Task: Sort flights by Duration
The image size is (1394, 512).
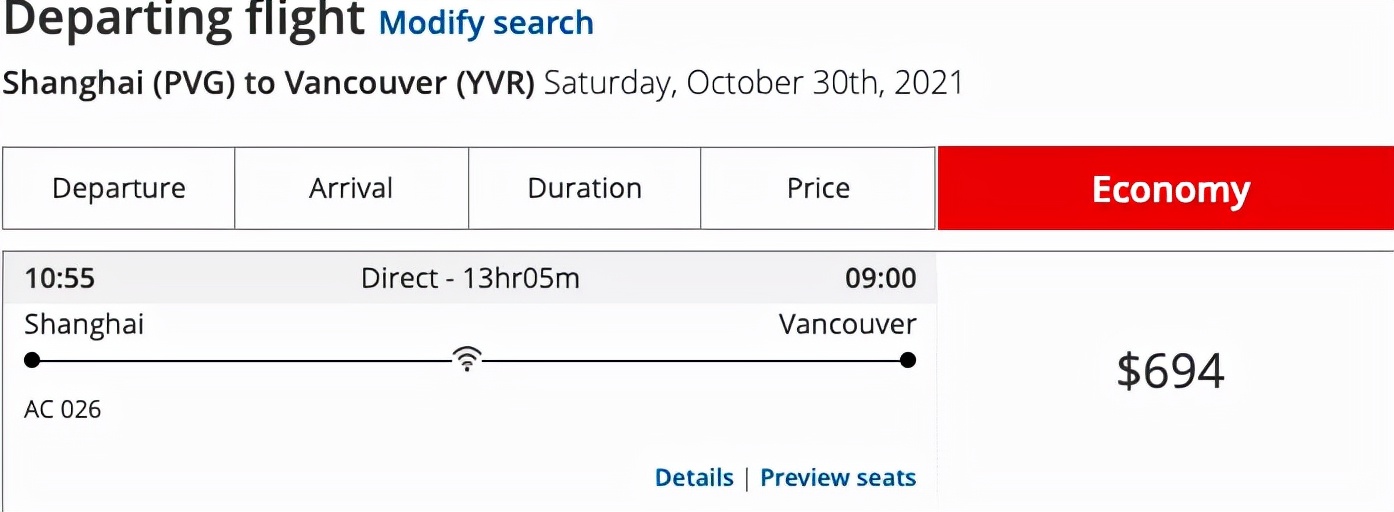Action: click(585, 189)
